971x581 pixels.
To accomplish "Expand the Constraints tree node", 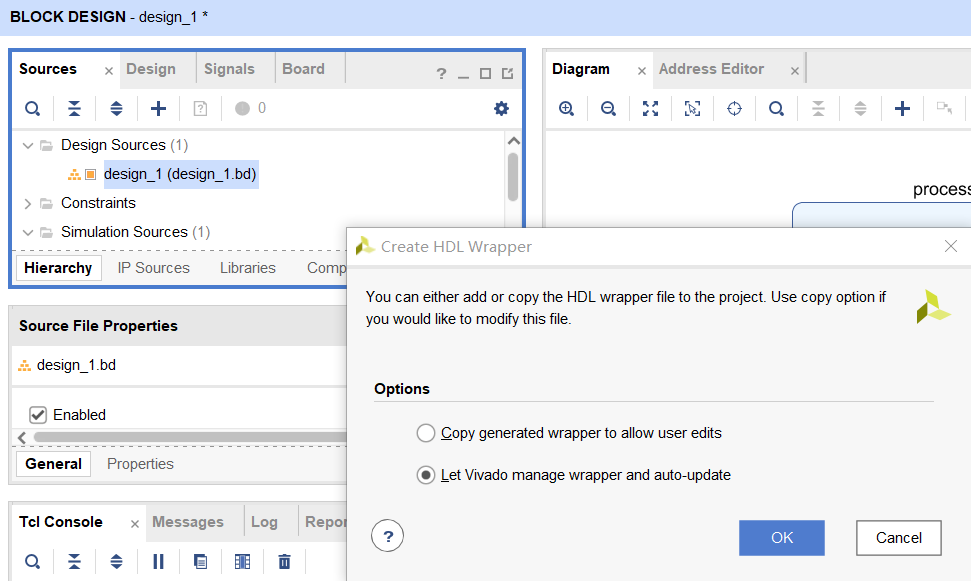I will (x=27, y=203).
